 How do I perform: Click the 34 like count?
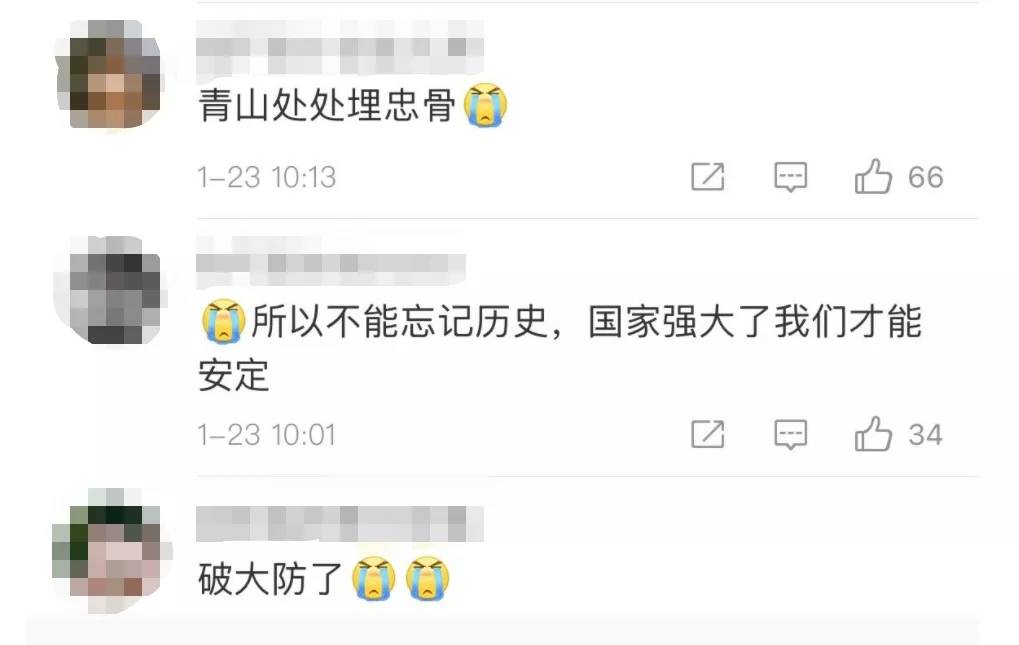pyautogui.click(x=925, y=435)
